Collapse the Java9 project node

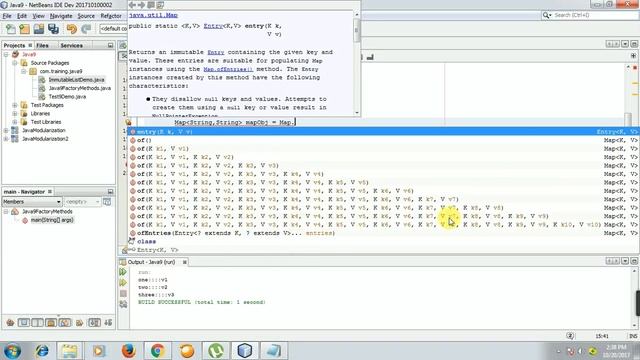pyautogui.click(x=6, y=54)
